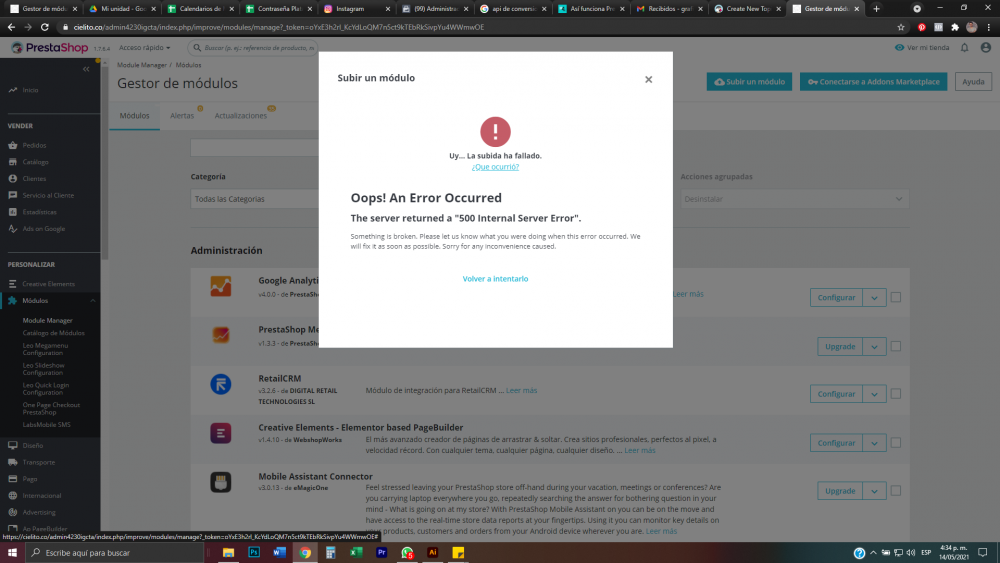1000x563 pixels.
Task: Expand Google Analytics actions dropdown arrow
Action: click(x=874, y=298)
